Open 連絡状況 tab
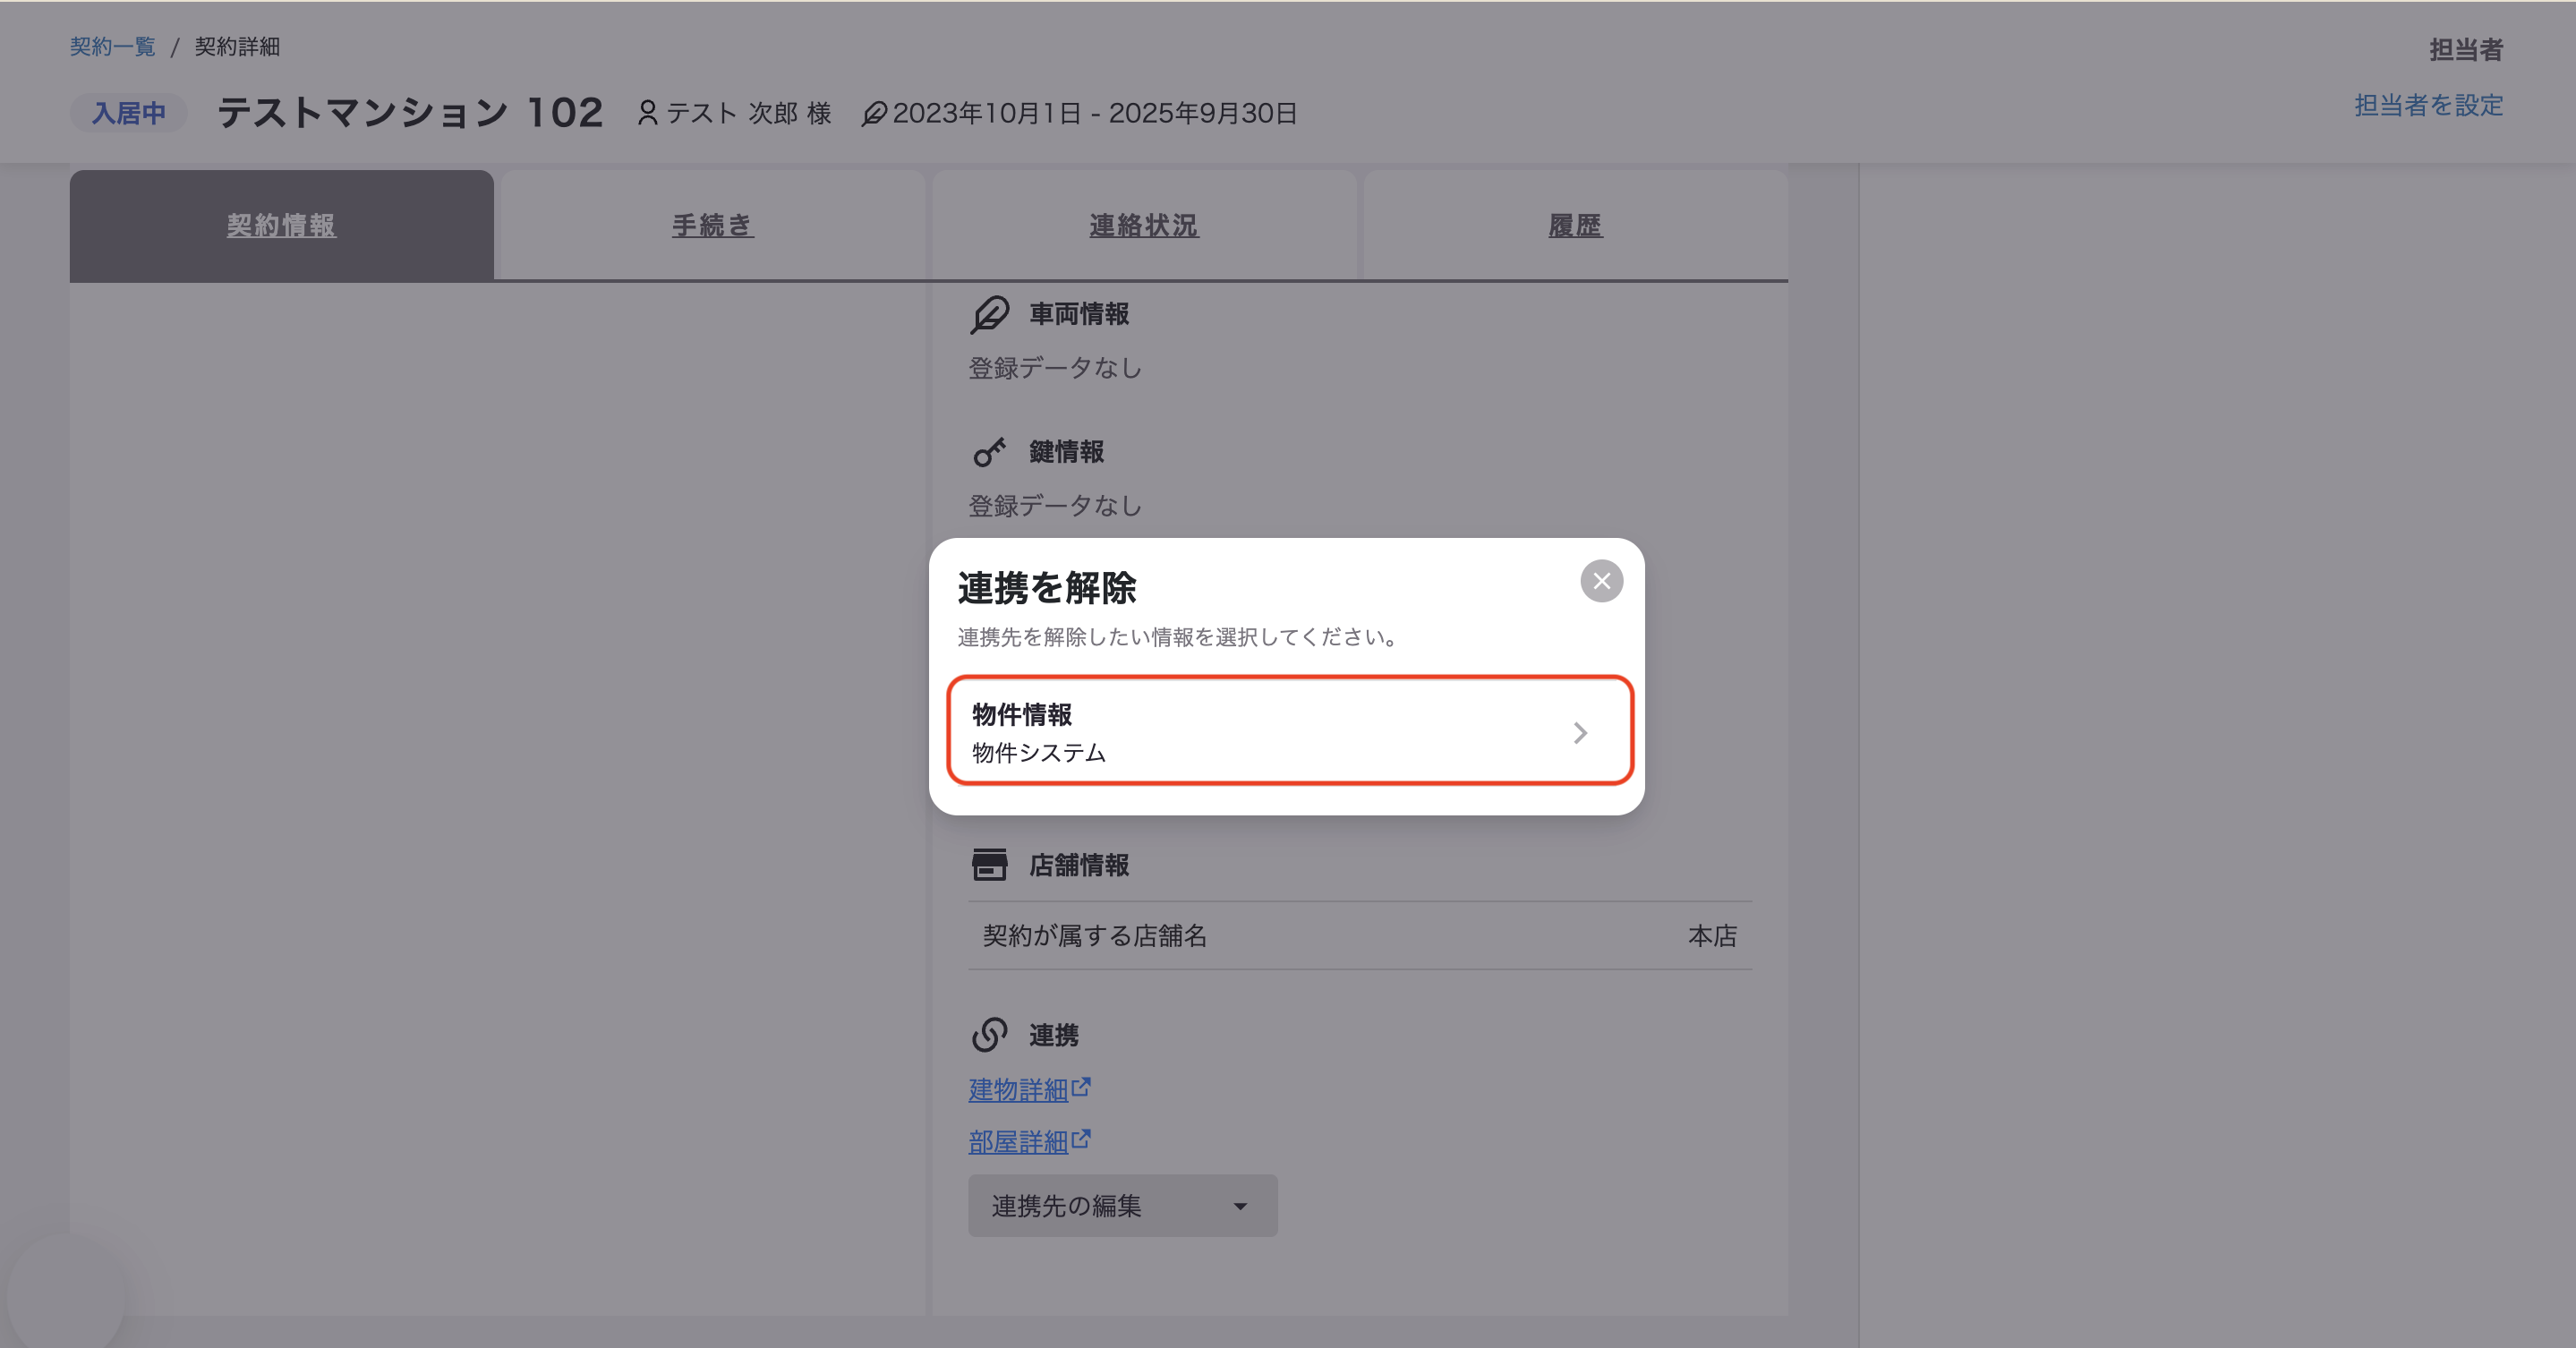This screenshot has height=1348, width=2576. coord(1144,225)
